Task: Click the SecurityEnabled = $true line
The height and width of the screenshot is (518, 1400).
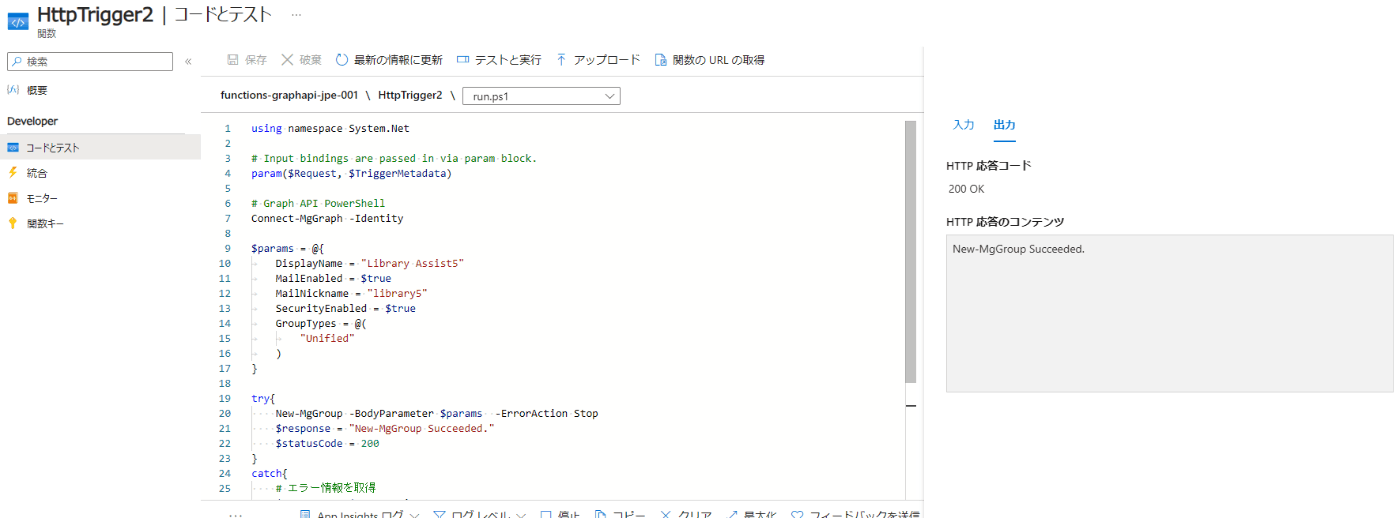Action: pos(345,308)
